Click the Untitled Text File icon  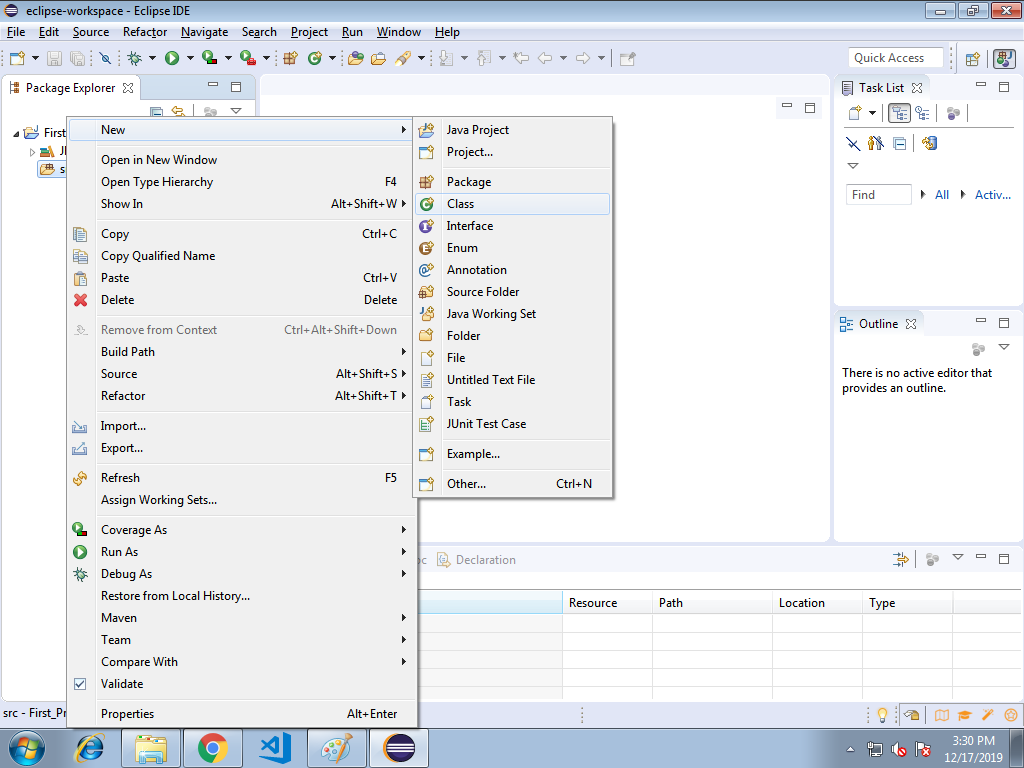tap(426, 380)
